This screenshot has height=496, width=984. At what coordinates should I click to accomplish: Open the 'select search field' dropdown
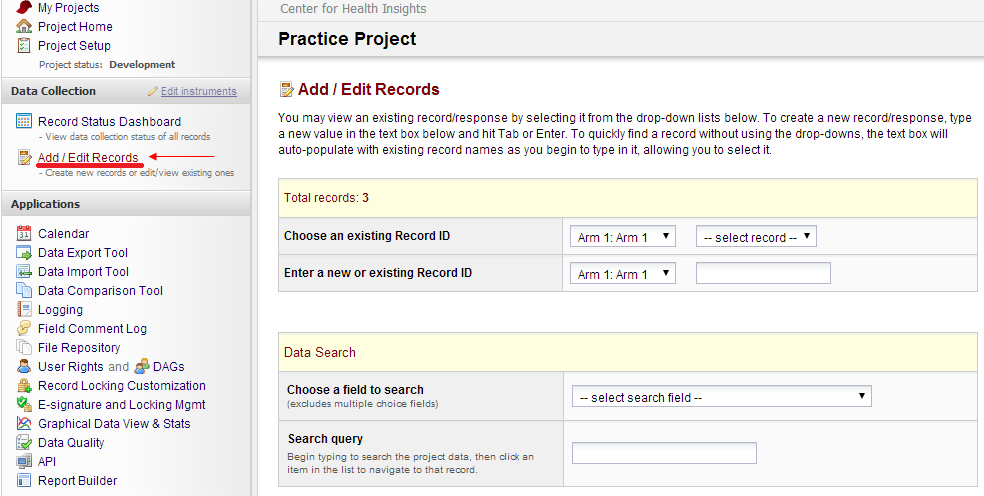tap(721, 397)
